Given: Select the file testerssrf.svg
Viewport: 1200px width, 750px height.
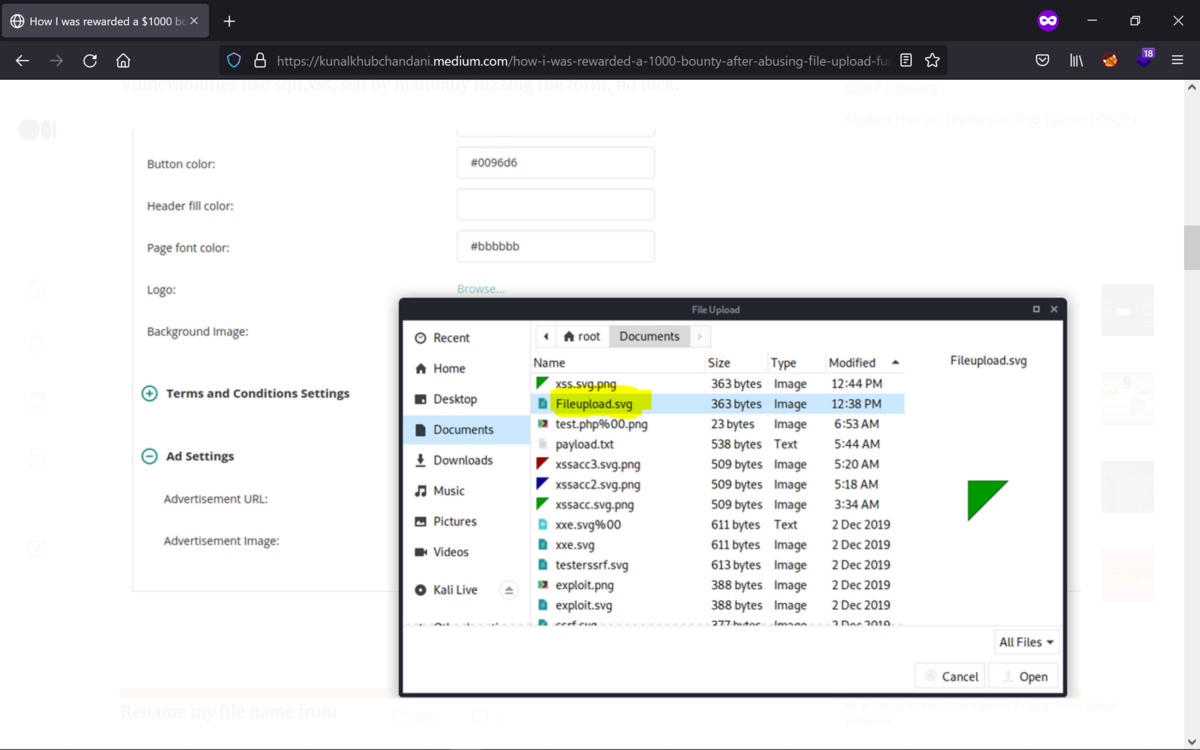Looking at the screenshot, I should click(x=717, y=565).
